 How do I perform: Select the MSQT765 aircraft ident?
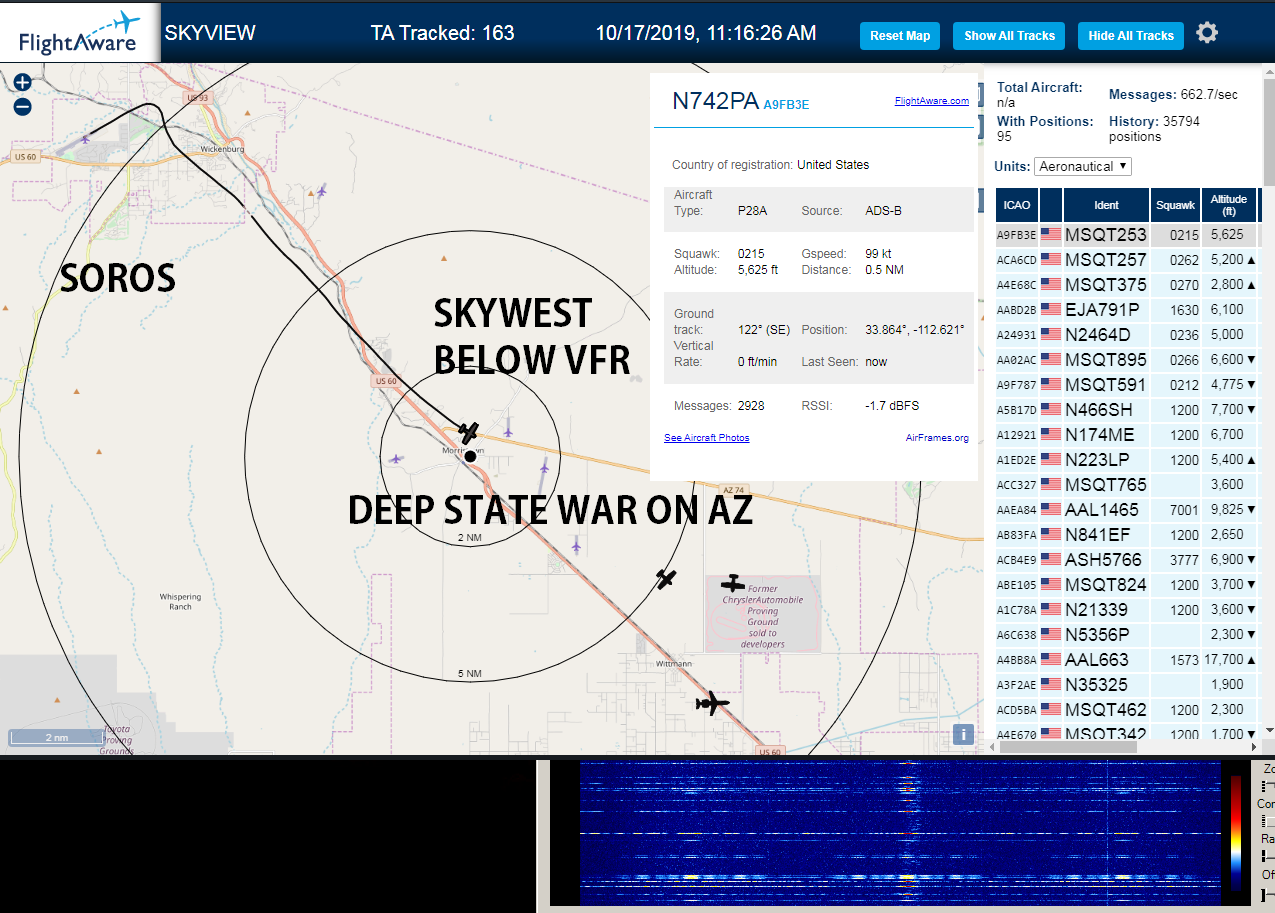coord(1105,485)
